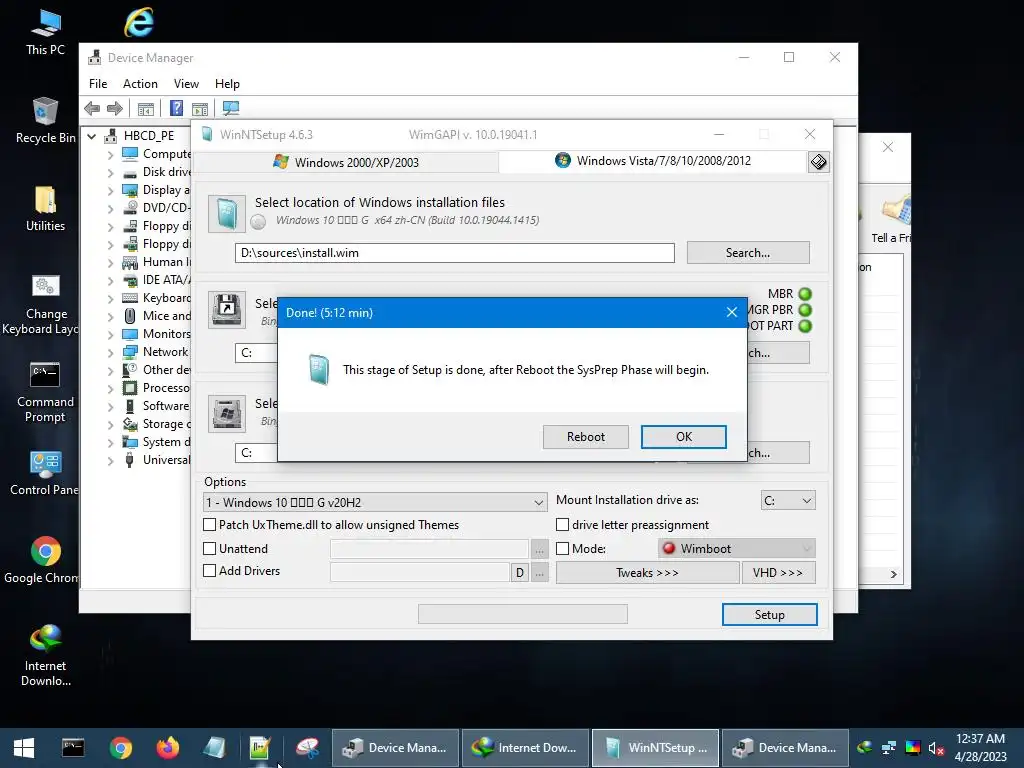The image size is (1024, 768).
Task: Open the Tweaks >>> options
Action: [647, 573]
